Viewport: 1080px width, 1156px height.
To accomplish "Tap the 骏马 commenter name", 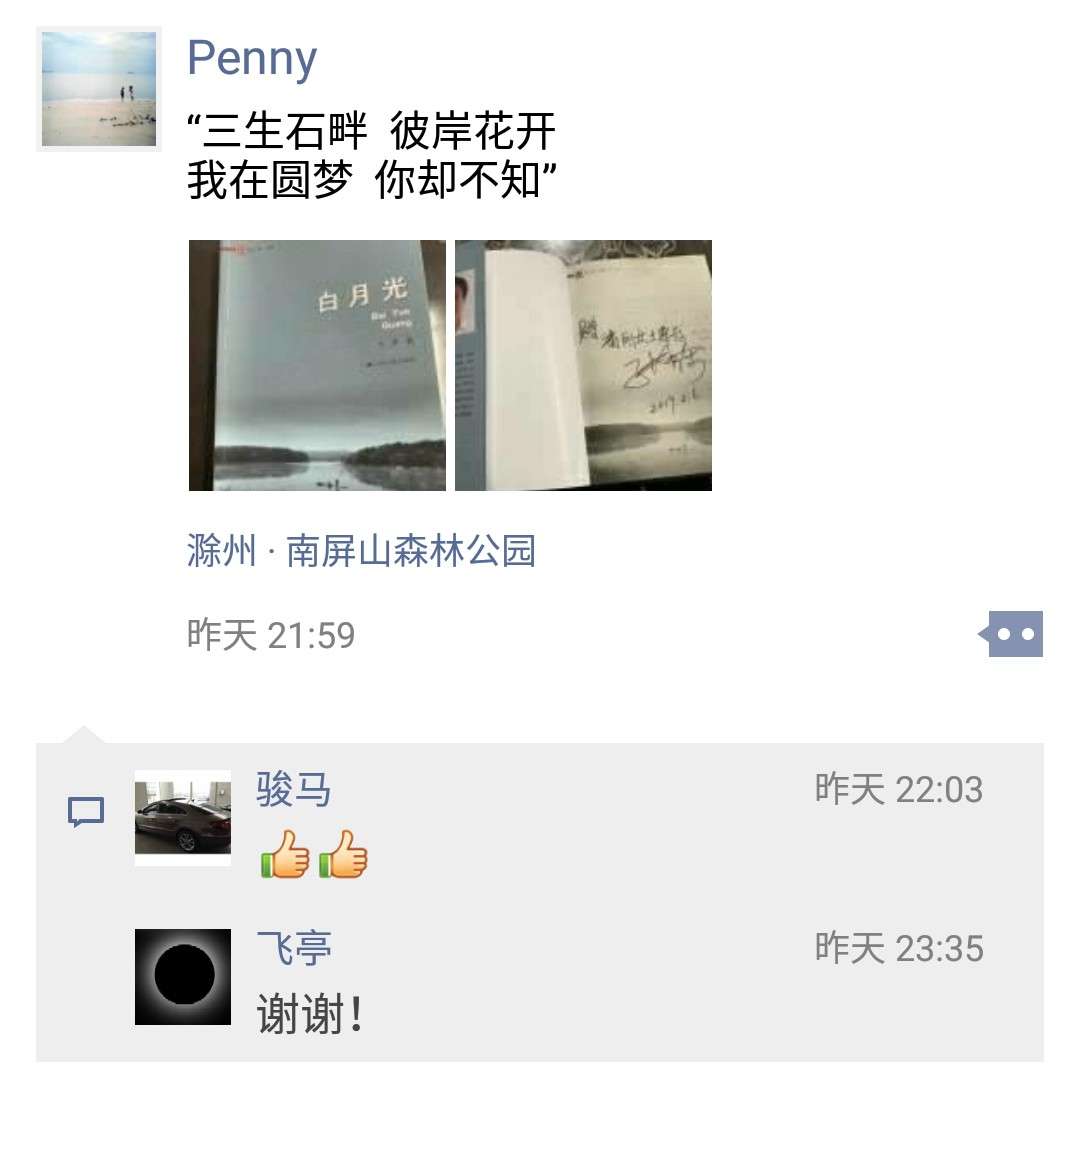I will pyautogui.click(x=293, y=790).
